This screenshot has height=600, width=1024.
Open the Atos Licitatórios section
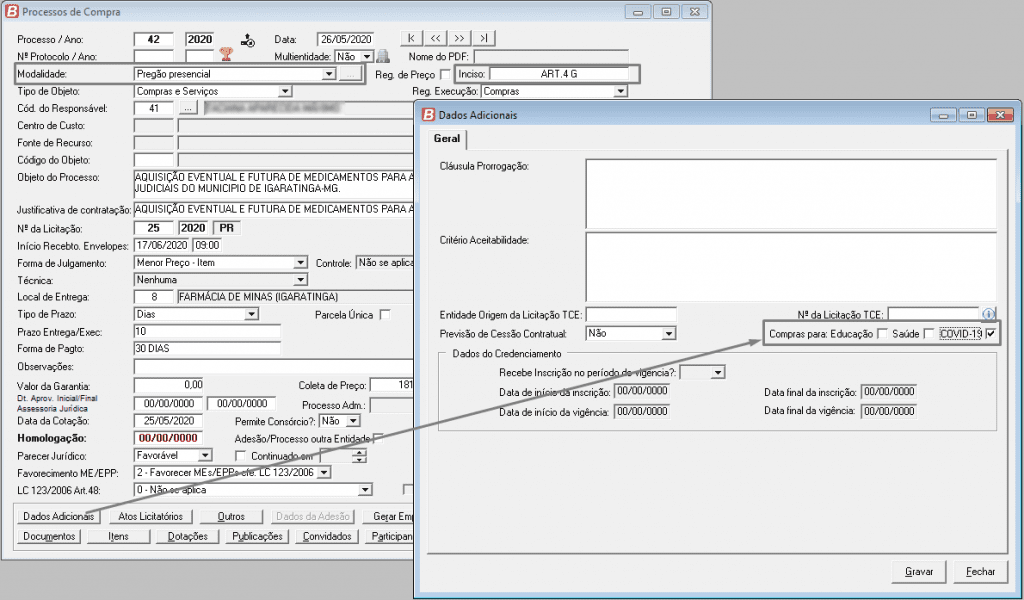coord(151,516)
